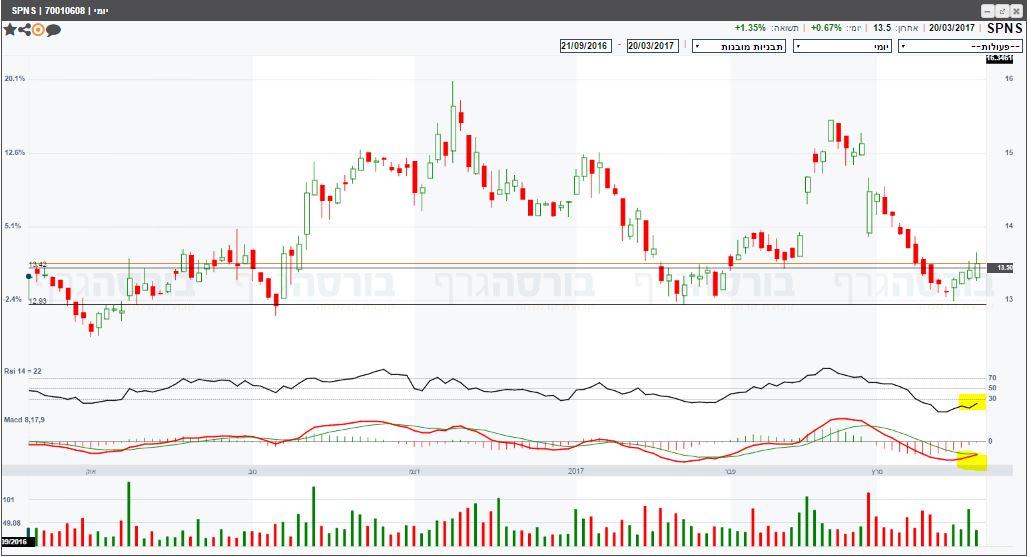
Task: Click the 20.1% percentage axis label
Action: [x=14, y=79]
